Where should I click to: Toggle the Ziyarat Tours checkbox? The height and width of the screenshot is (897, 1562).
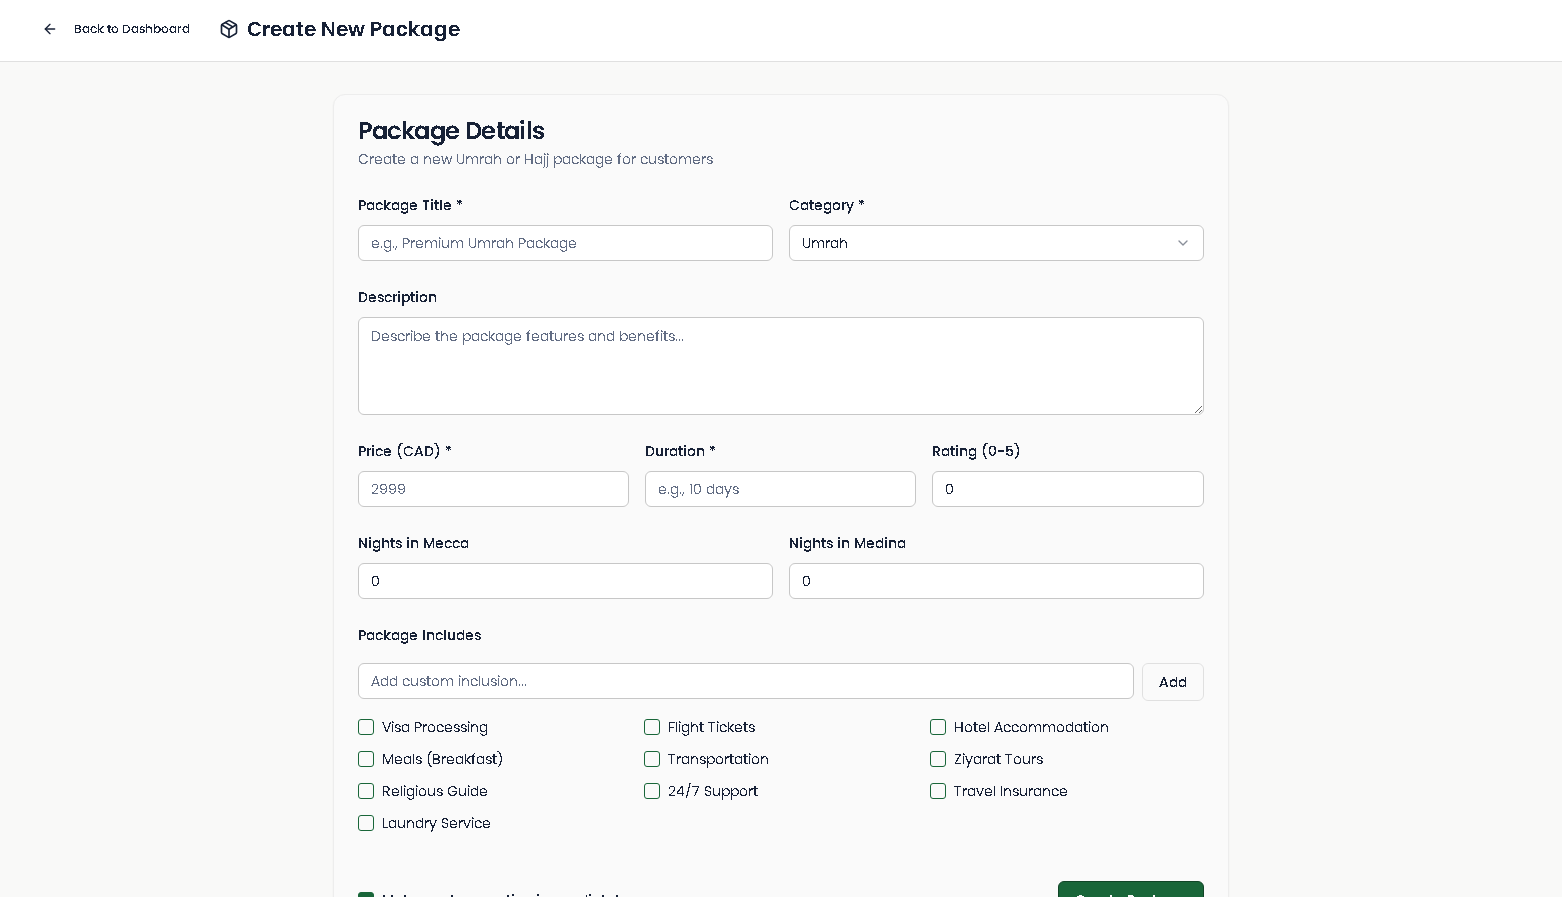click(x=938, y=759)
